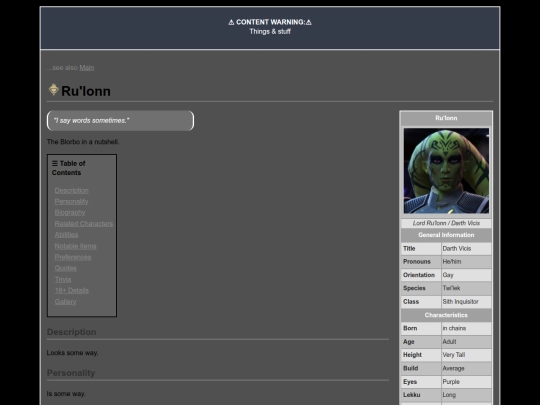Click "Things & stuff" warning text
540x405 pixels.
(x=270, y=32)
